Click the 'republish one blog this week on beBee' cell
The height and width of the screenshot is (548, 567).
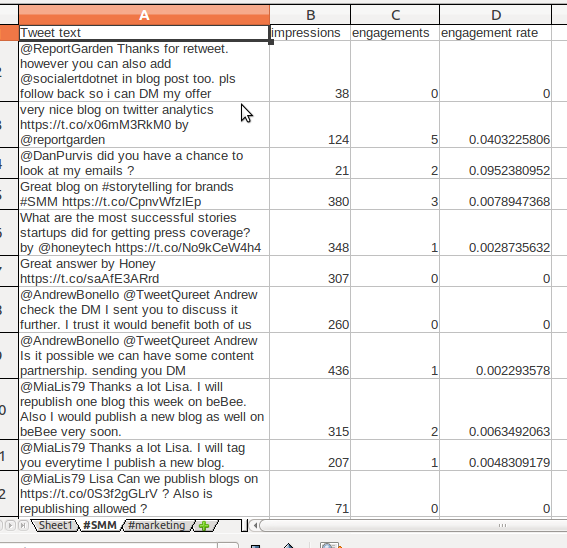pyautogui.click(x=144, y=409)
